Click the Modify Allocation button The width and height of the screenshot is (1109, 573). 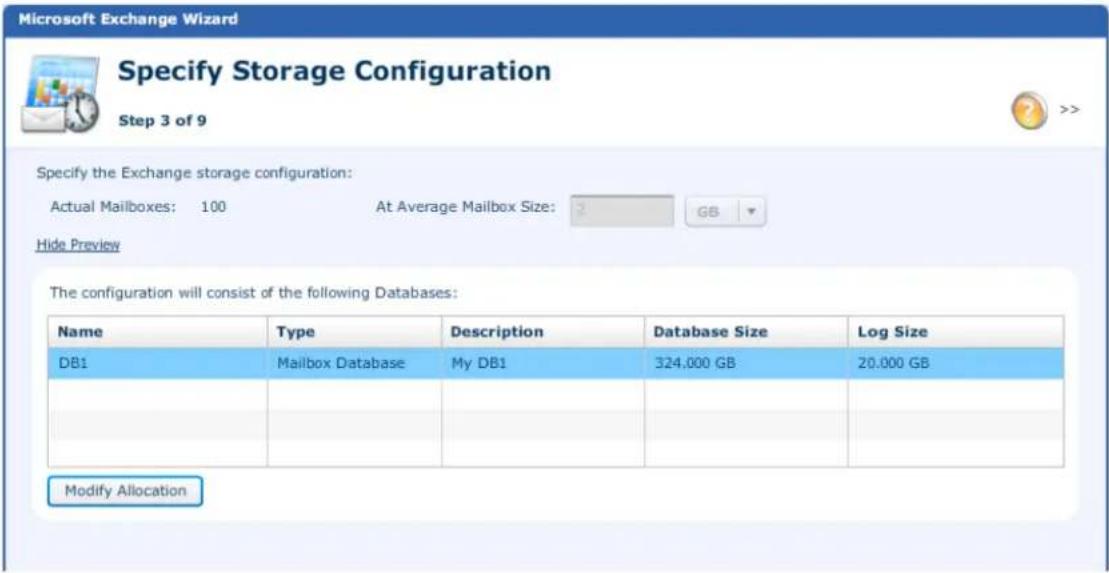[x=125, y=491]
